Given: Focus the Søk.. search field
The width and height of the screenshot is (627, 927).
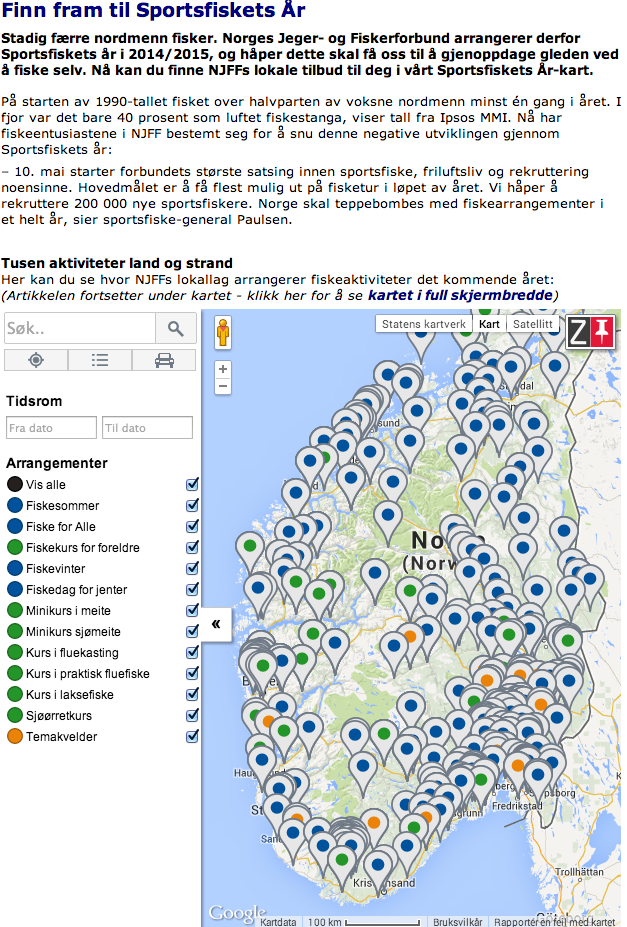Looking at the screenshot, I should click(x=80, y=328).
